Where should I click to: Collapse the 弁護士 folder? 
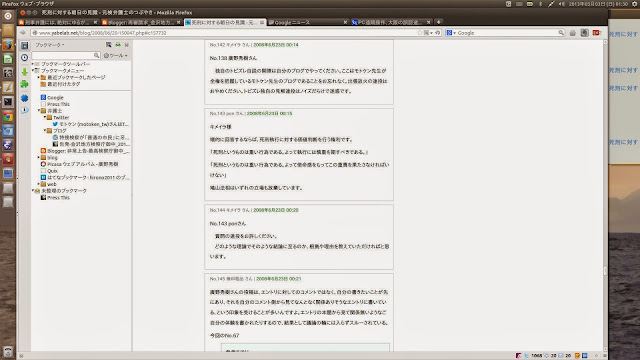pos(39,111)
